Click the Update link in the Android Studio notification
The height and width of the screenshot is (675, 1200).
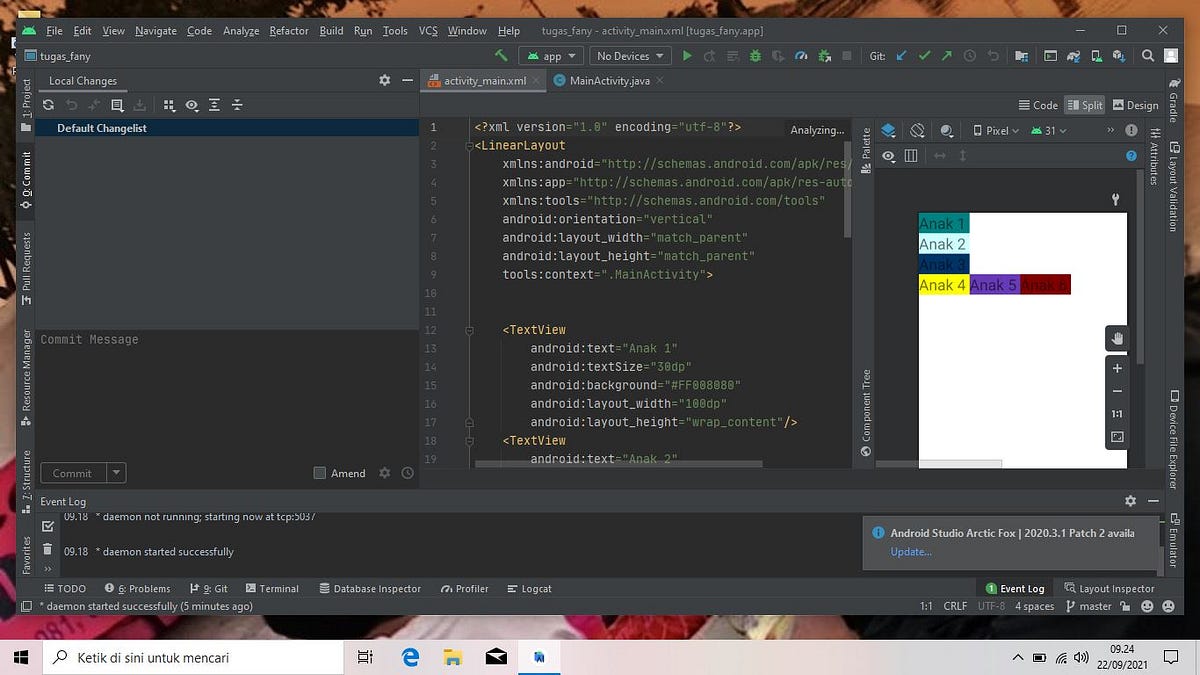click(x=910, y=552)
